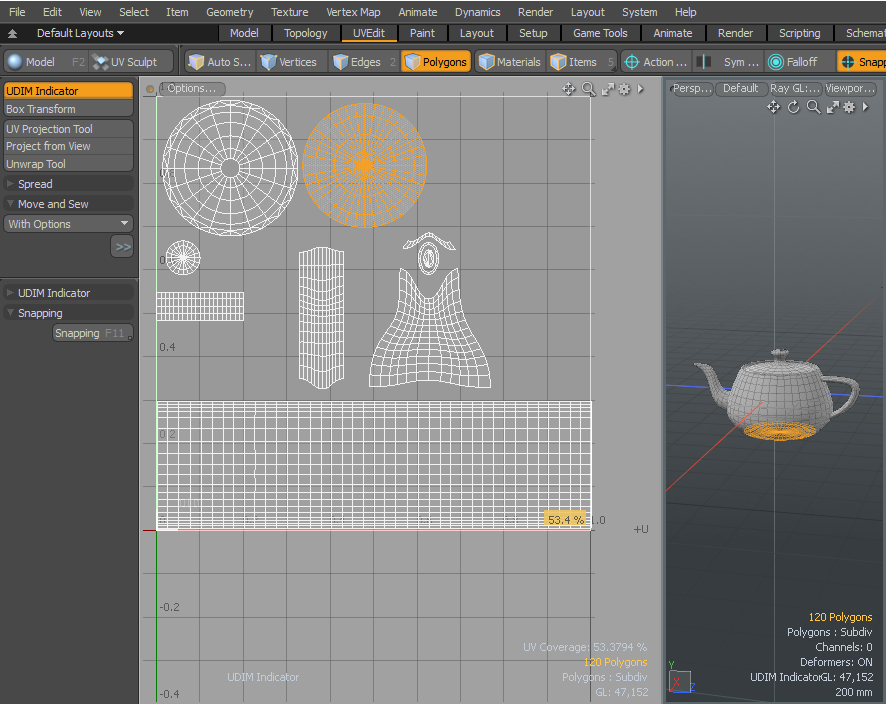The height and width of the screenshot is (704, 886).
Task: Open the With Options dropdown
Action: tap(68, 224)
